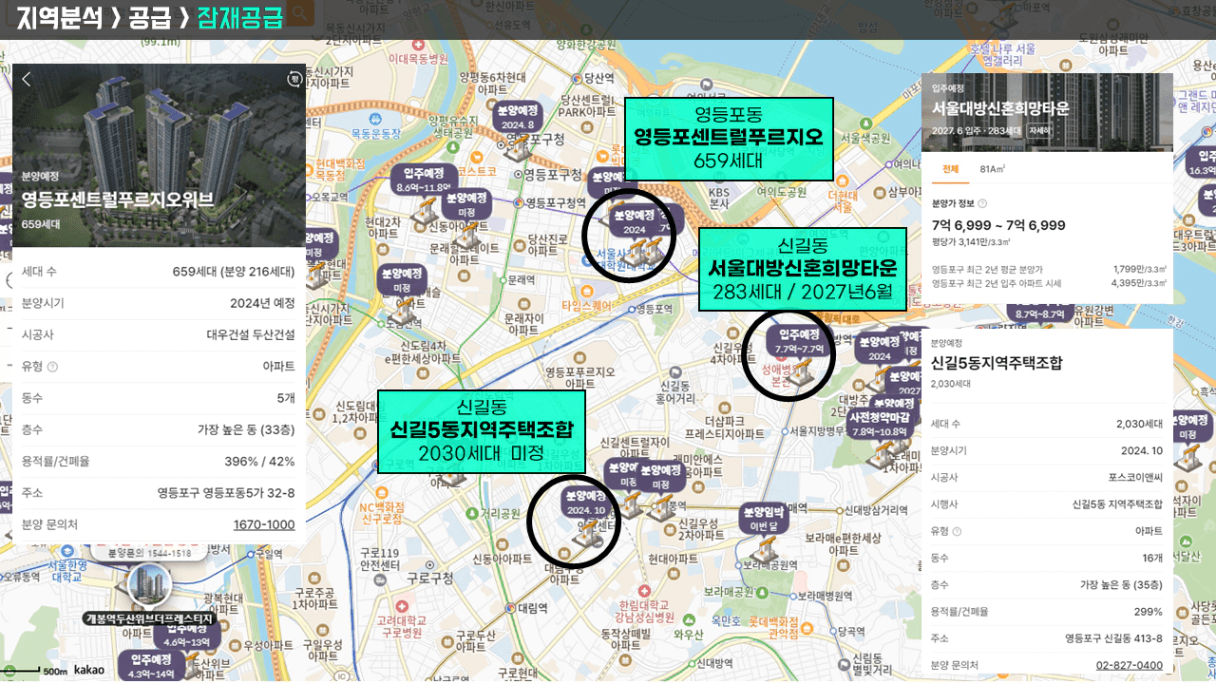
Task: Open the help icon next to 유형 in the left panel
Action: point(53,367)
